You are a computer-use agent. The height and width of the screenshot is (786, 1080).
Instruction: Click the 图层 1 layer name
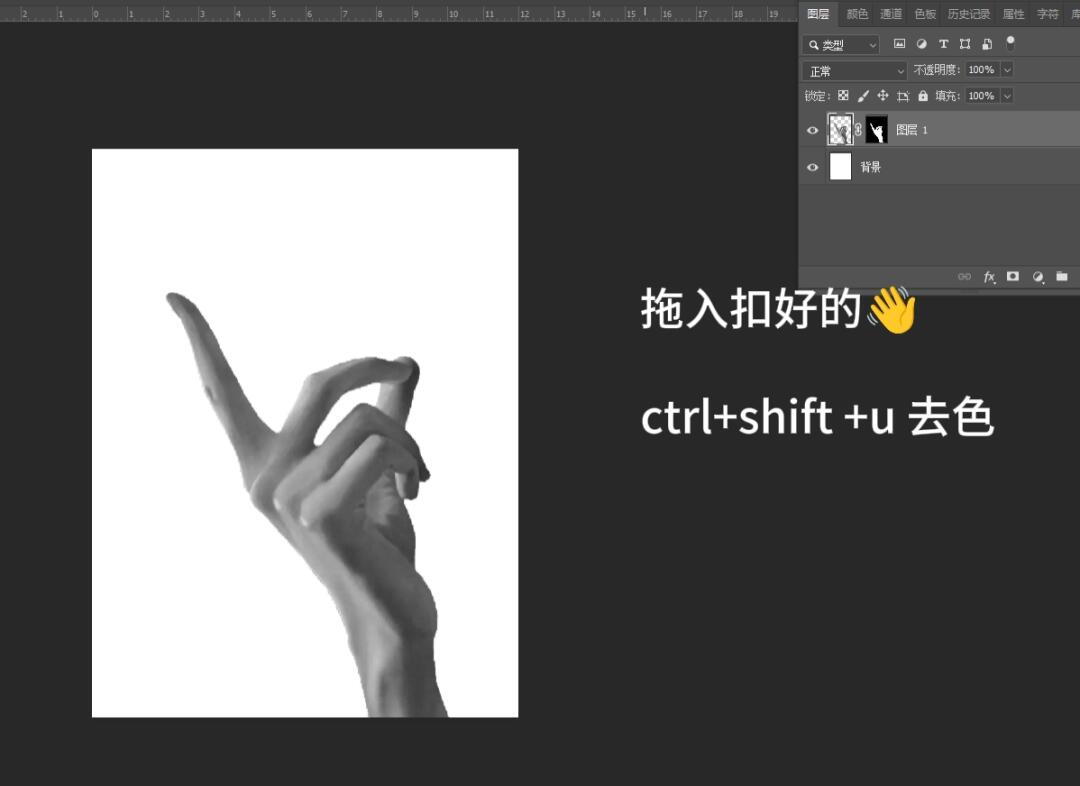coord(912,130)
